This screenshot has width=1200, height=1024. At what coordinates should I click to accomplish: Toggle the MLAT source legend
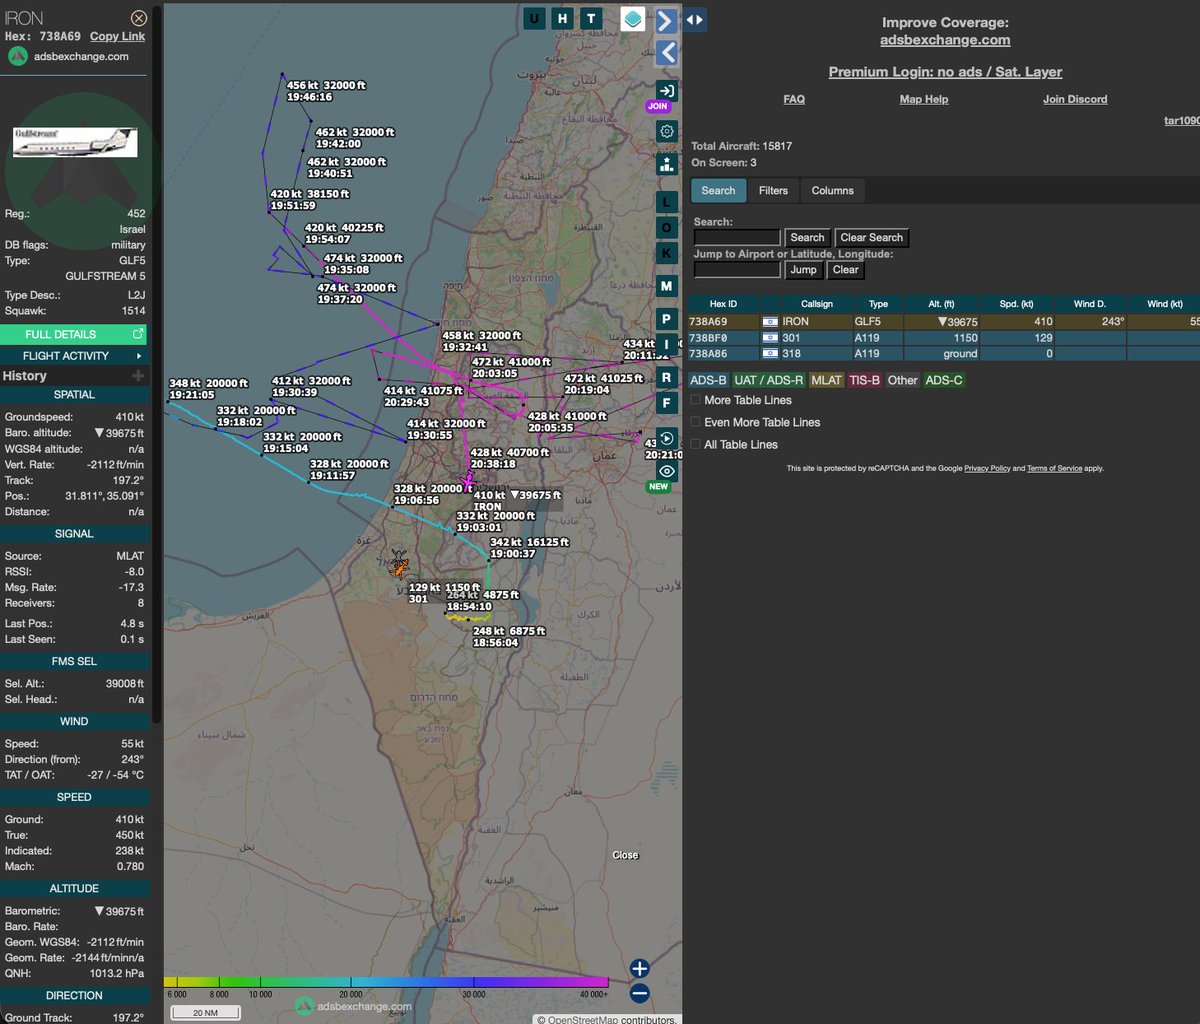(826, 380)
